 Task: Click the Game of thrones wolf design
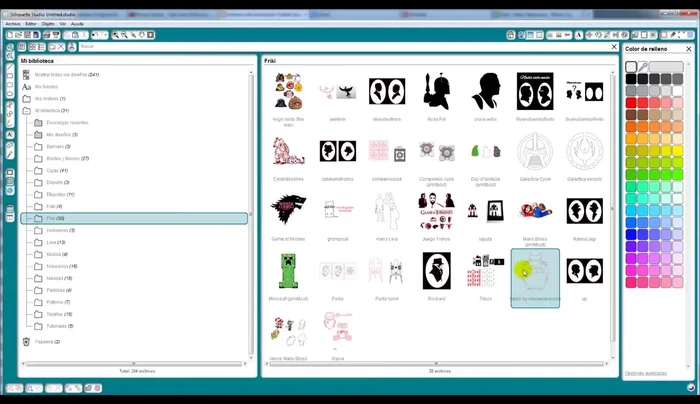(x=288, y=208)
